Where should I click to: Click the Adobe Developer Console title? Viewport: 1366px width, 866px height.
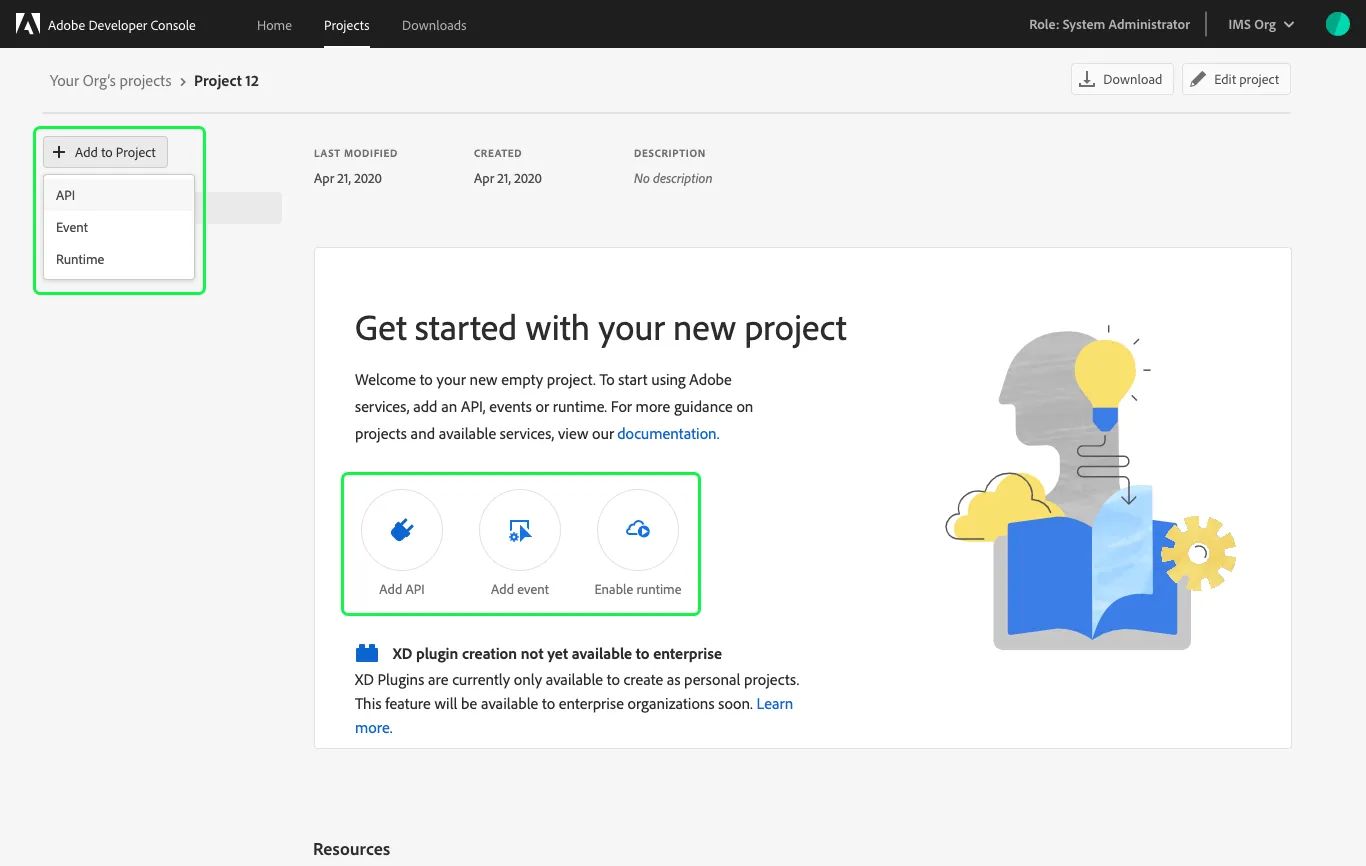pos(122,25)
